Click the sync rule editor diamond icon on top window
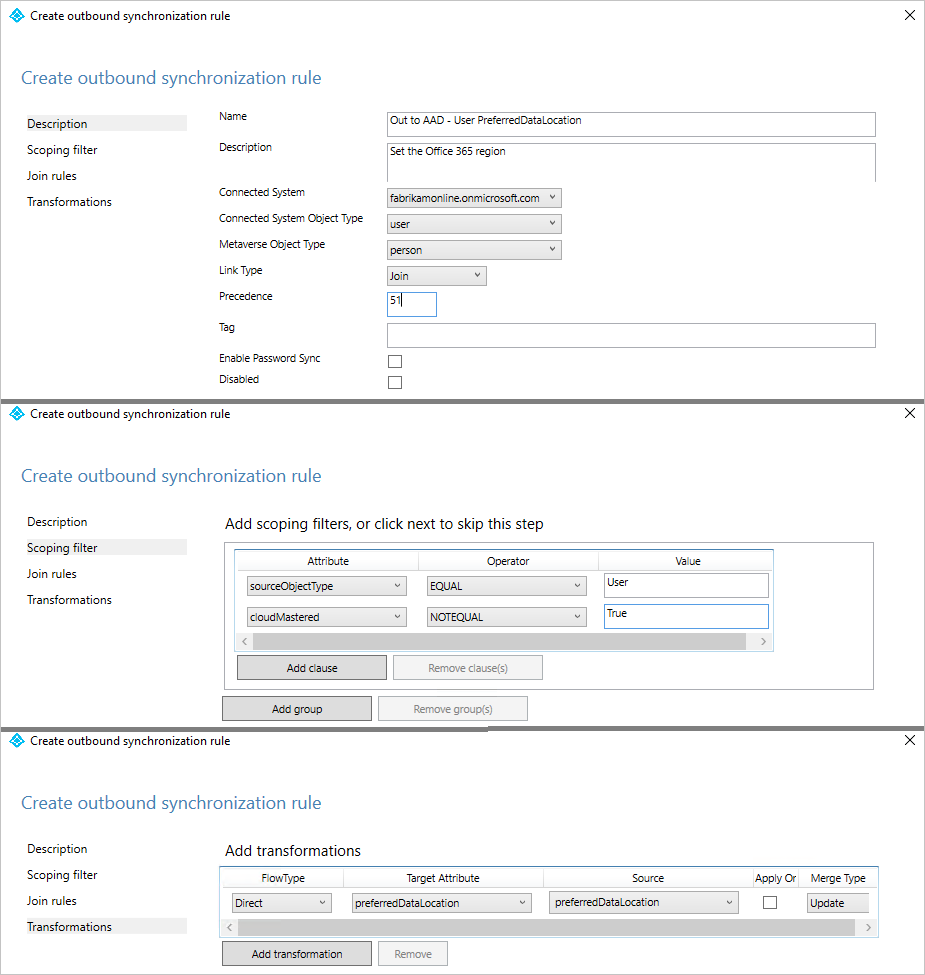Viewport: 925px width, 975px height. click(x=16, y=15)
